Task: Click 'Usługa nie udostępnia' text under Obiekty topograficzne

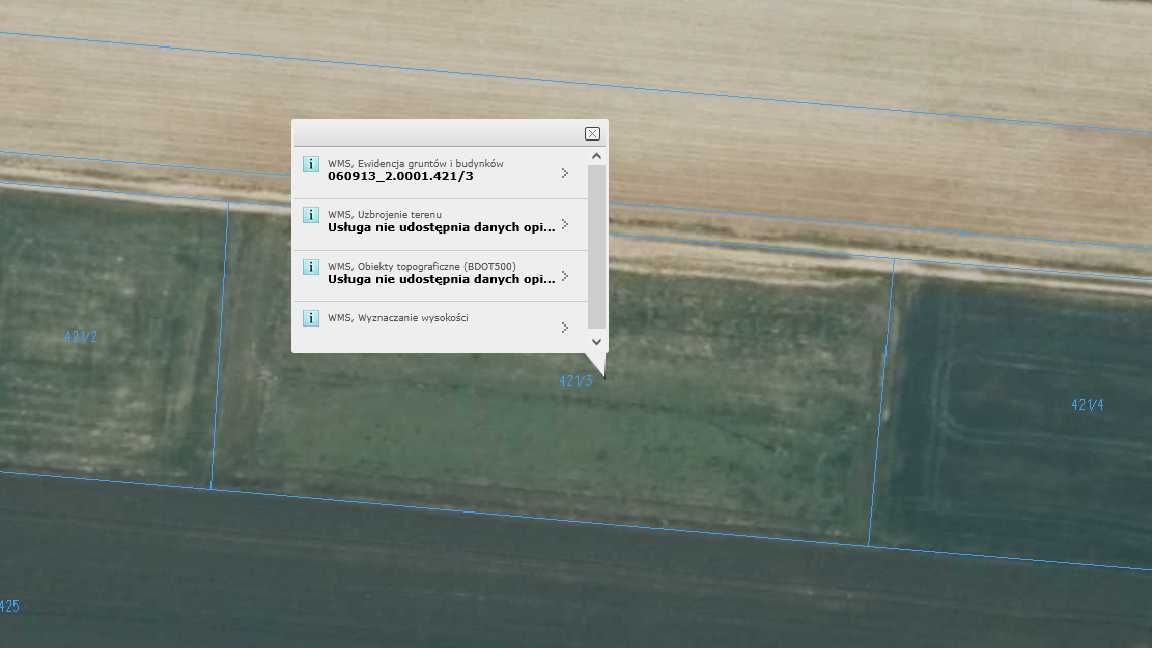Action: pyautogui.click(x=442, y=278)
